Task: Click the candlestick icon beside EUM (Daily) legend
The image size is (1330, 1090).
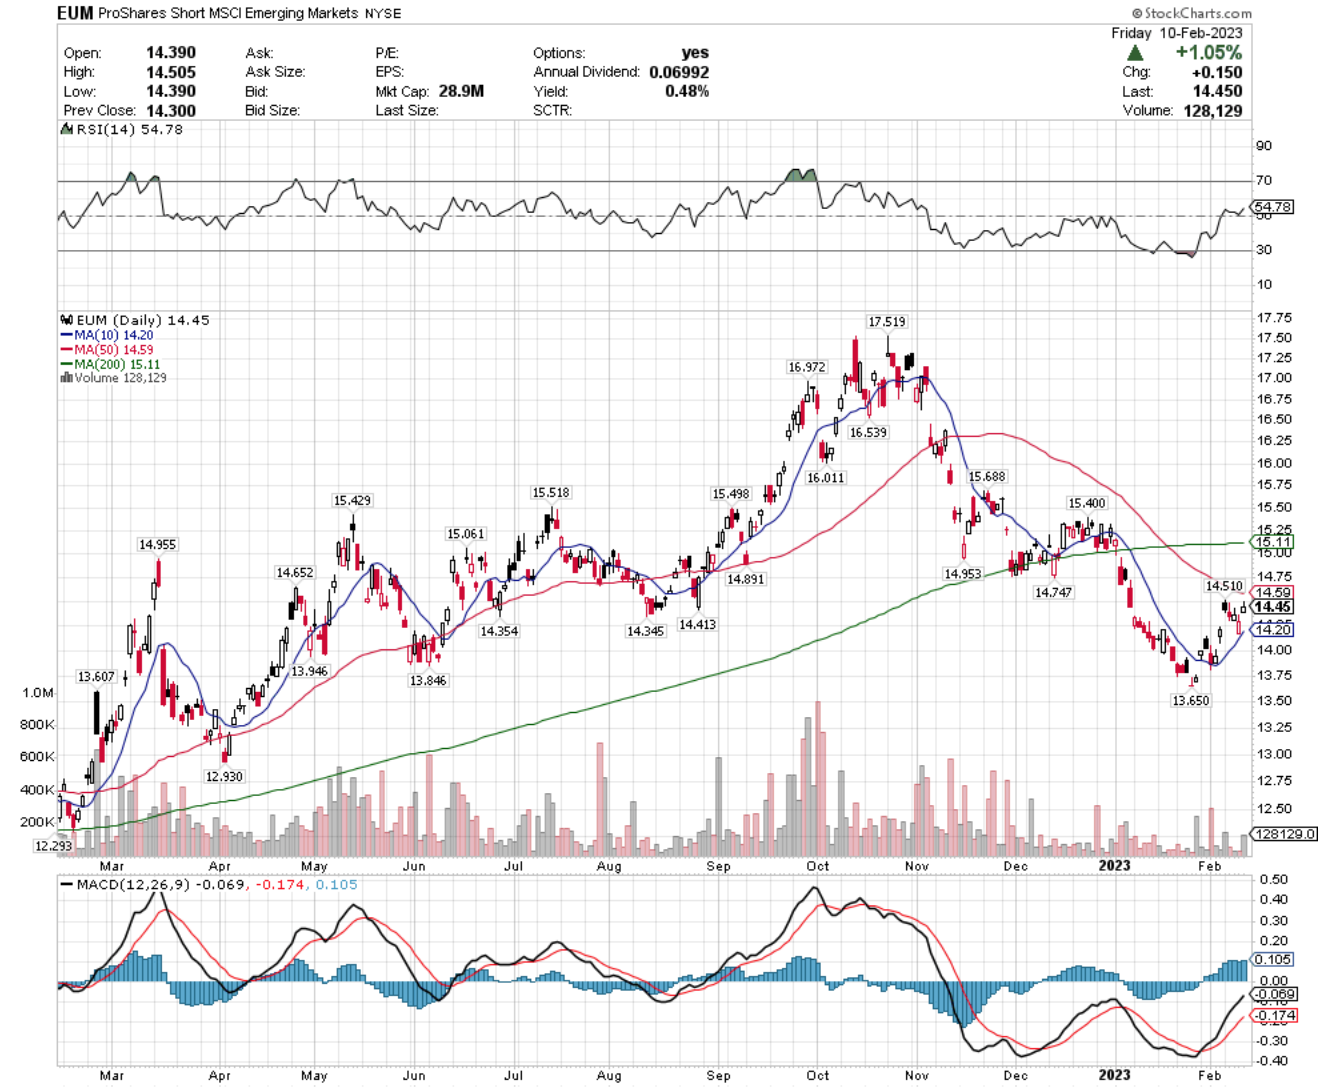Action: (67, 321)
